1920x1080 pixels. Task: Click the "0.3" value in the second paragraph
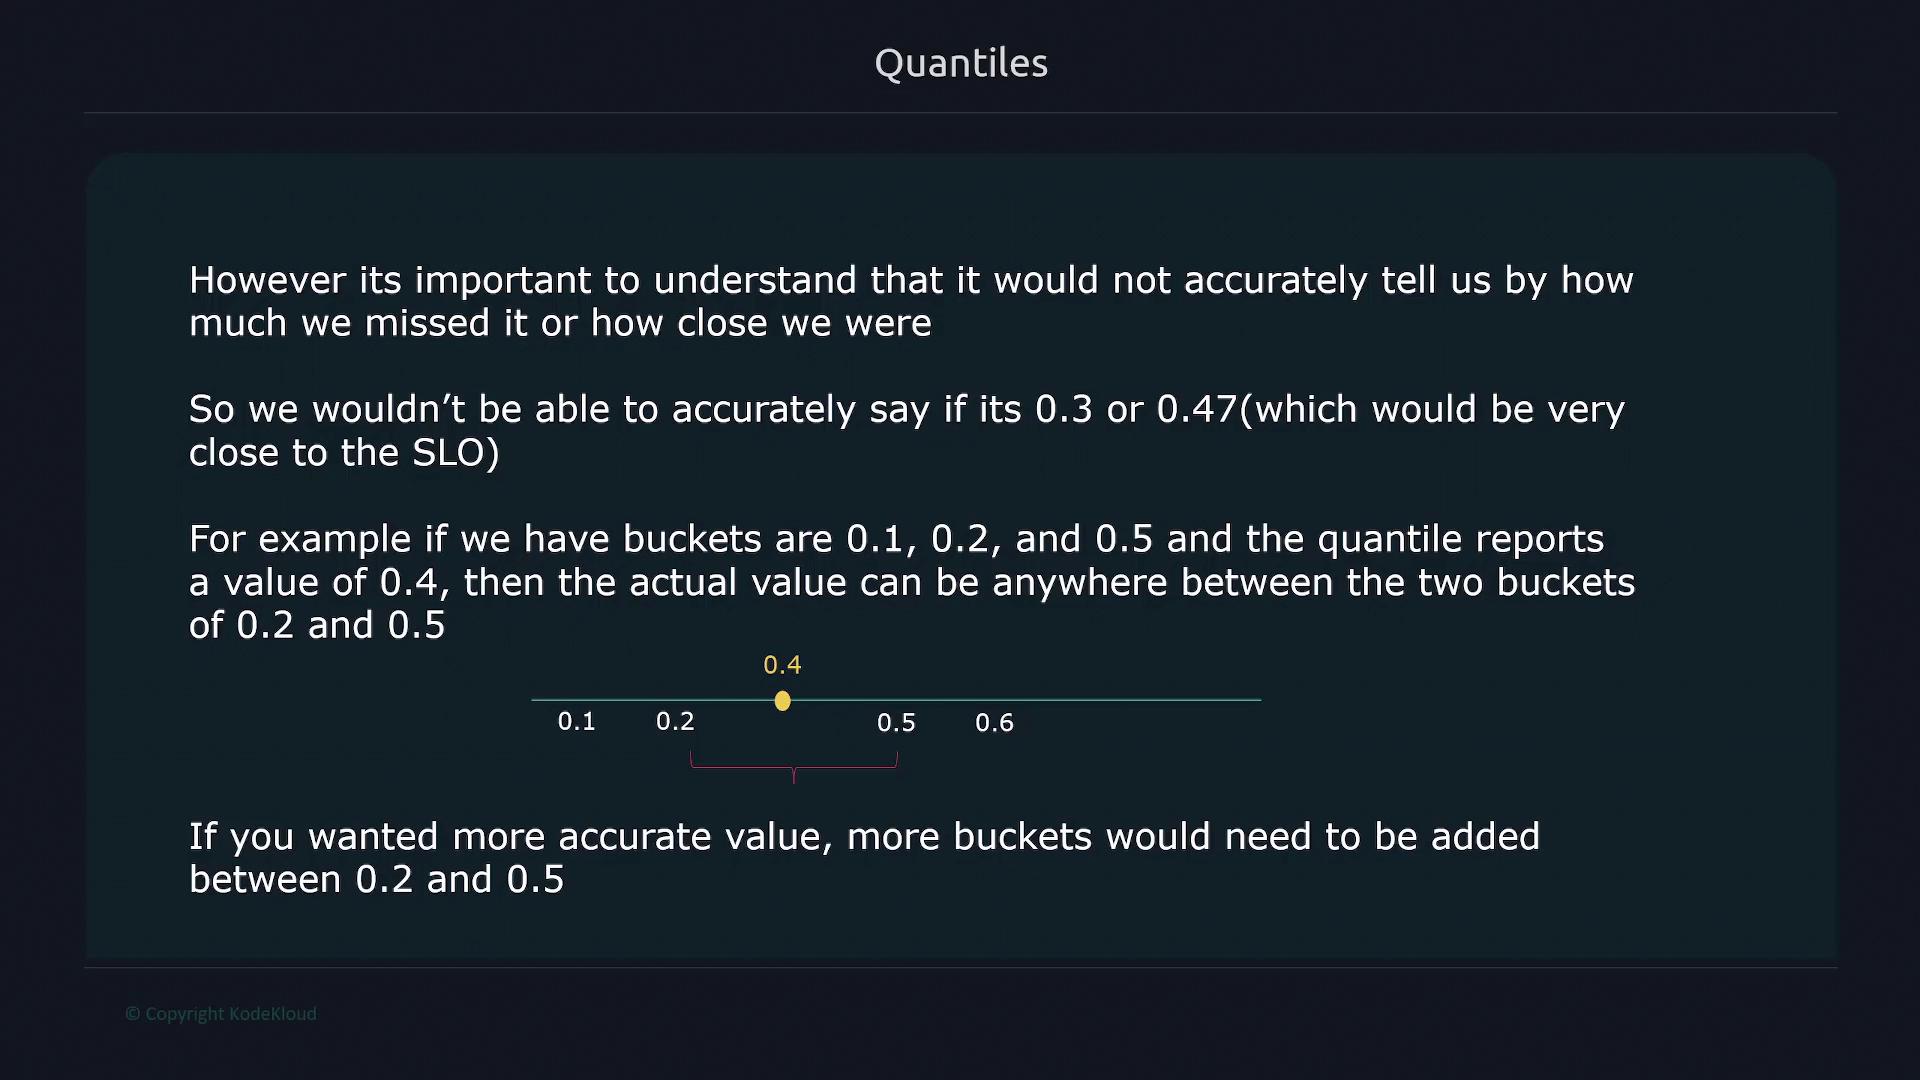pos(1063,409)
